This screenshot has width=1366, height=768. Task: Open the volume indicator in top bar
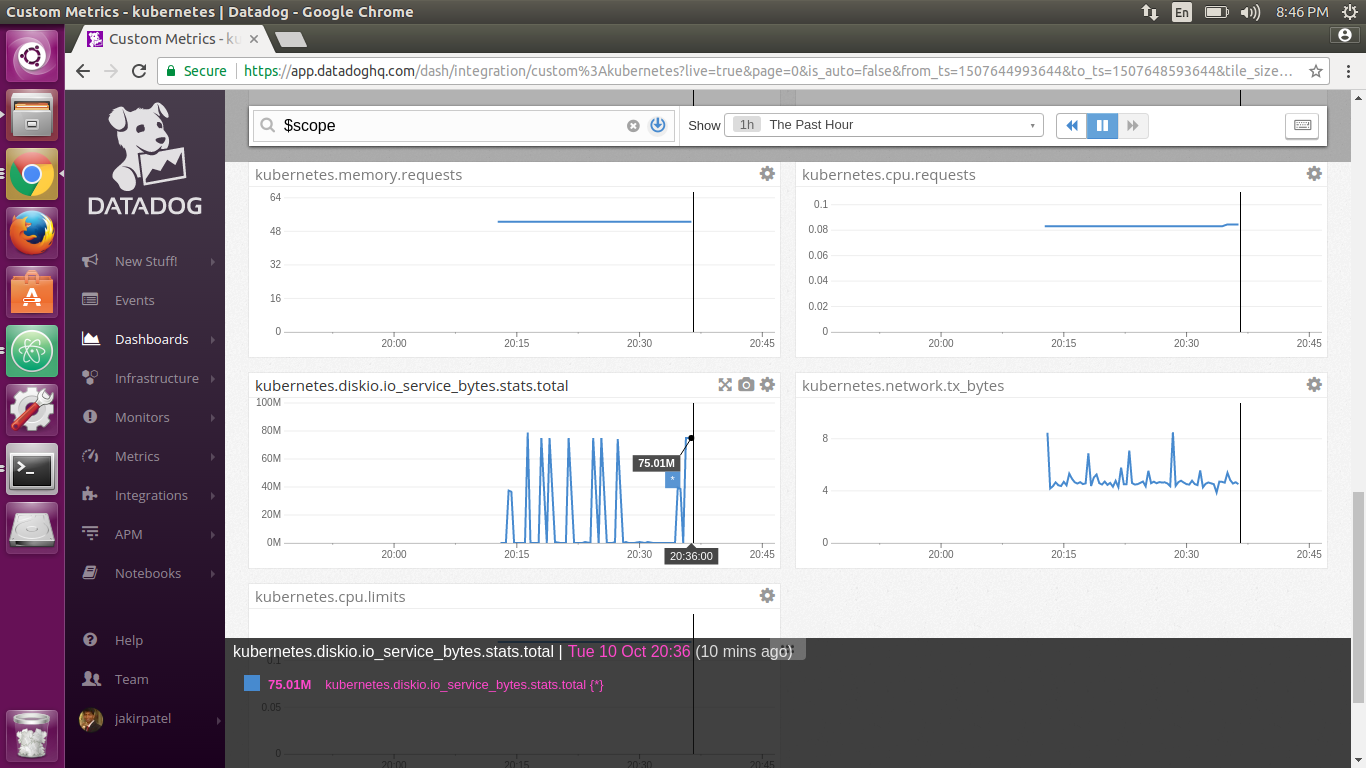tap(1250, 12)
